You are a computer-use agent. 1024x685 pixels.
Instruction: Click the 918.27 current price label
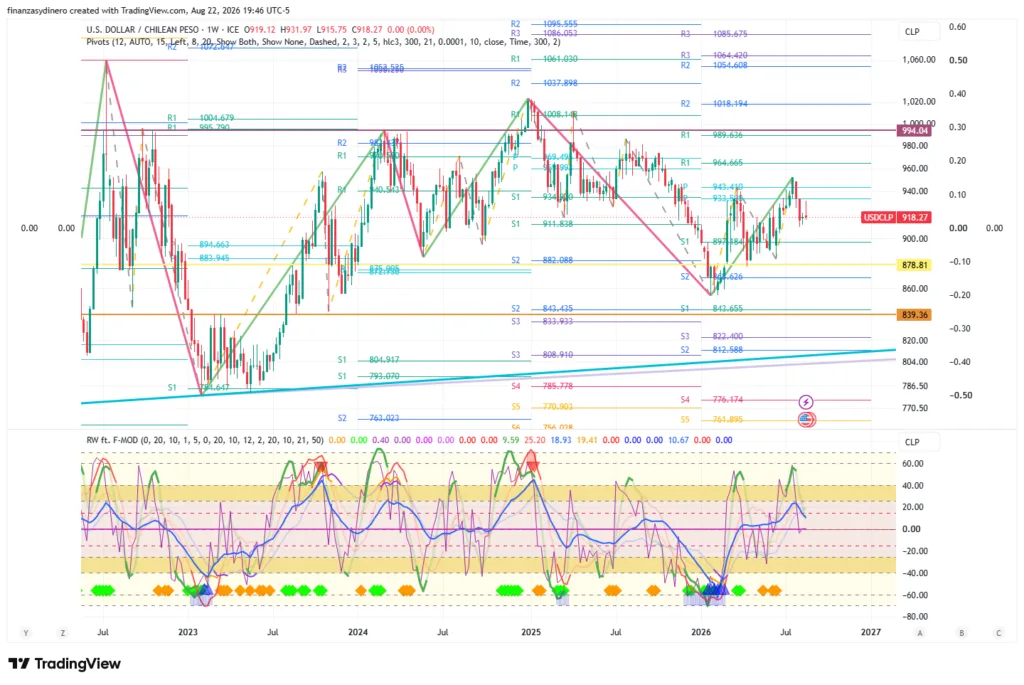(x=914, y=217)
